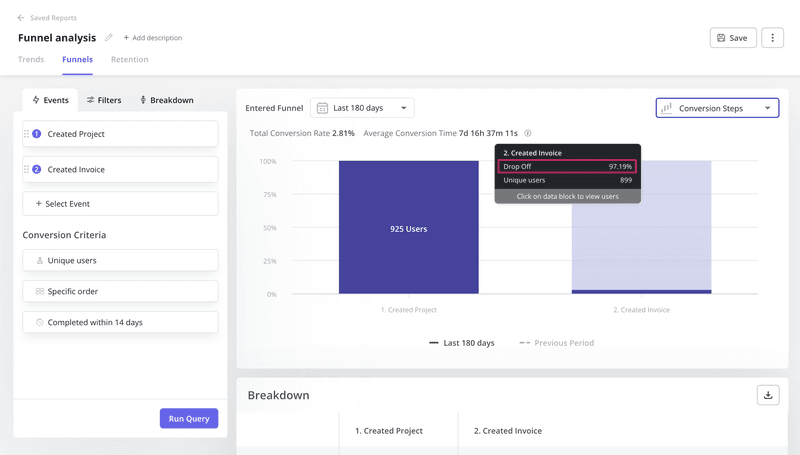The width and height of the screenshot is (800, 455).
Task: Toggle Previous Period legend series
Action: pyautogui.click(x=556, y=343)
